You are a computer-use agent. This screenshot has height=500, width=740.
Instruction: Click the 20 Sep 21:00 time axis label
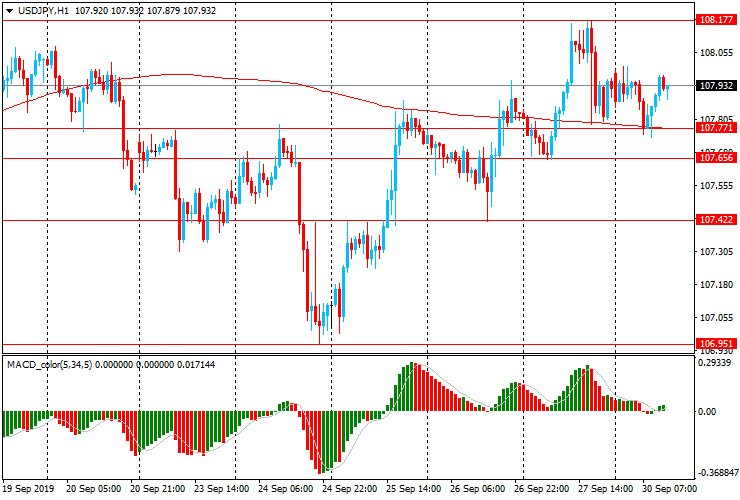pyautogui.click(x=156, y=490)
